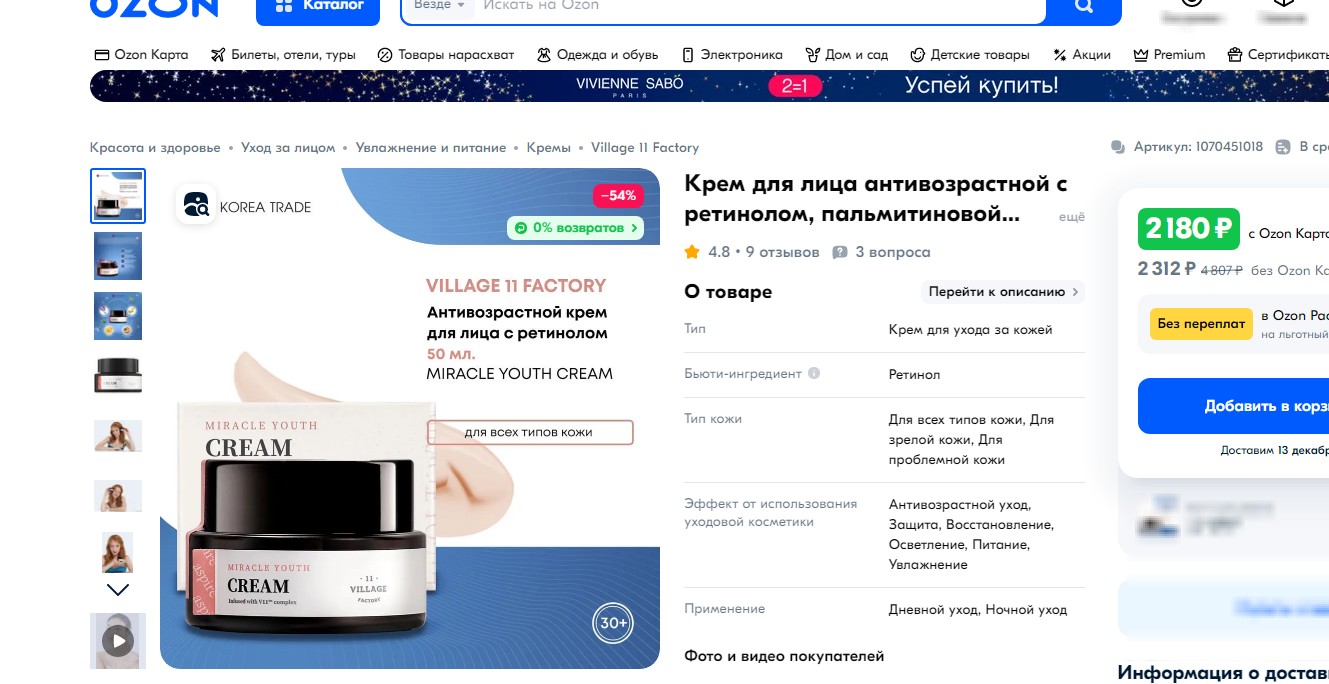Go to Дом и сад category
The image size is (1329, 684).
(x=846, y=55)
